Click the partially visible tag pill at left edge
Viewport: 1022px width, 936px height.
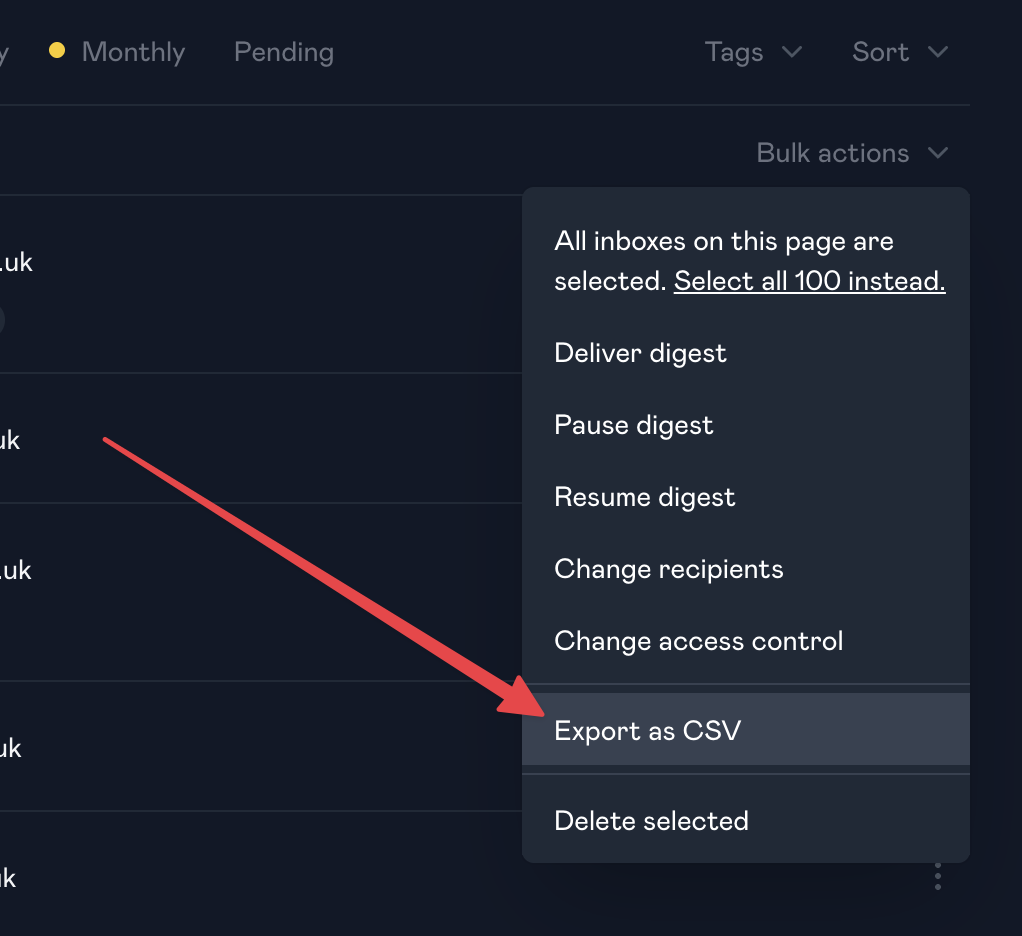coord(2,319)
